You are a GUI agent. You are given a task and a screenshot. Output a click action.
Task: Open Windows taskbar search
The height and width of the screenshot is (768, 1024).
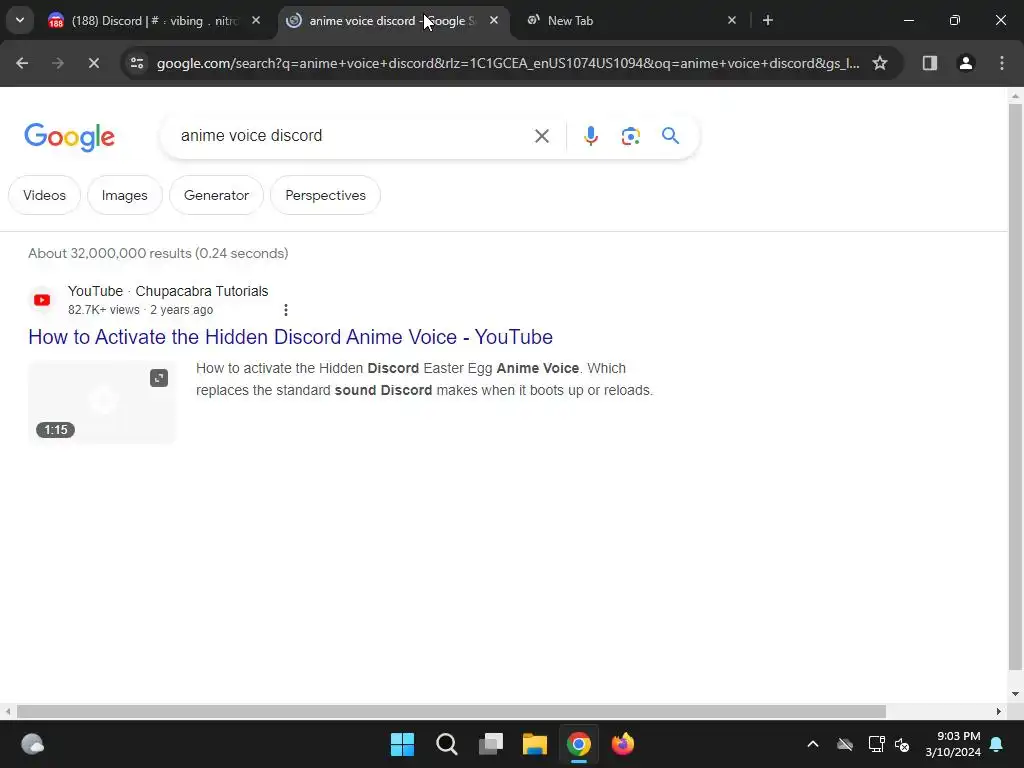coord(447,744)
